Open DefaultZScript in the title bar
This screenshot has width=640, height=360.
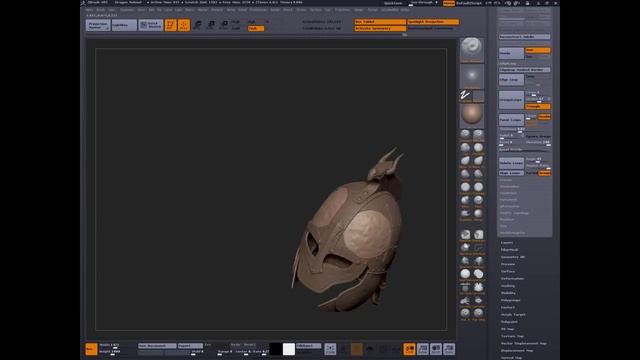tap(469, 3)
